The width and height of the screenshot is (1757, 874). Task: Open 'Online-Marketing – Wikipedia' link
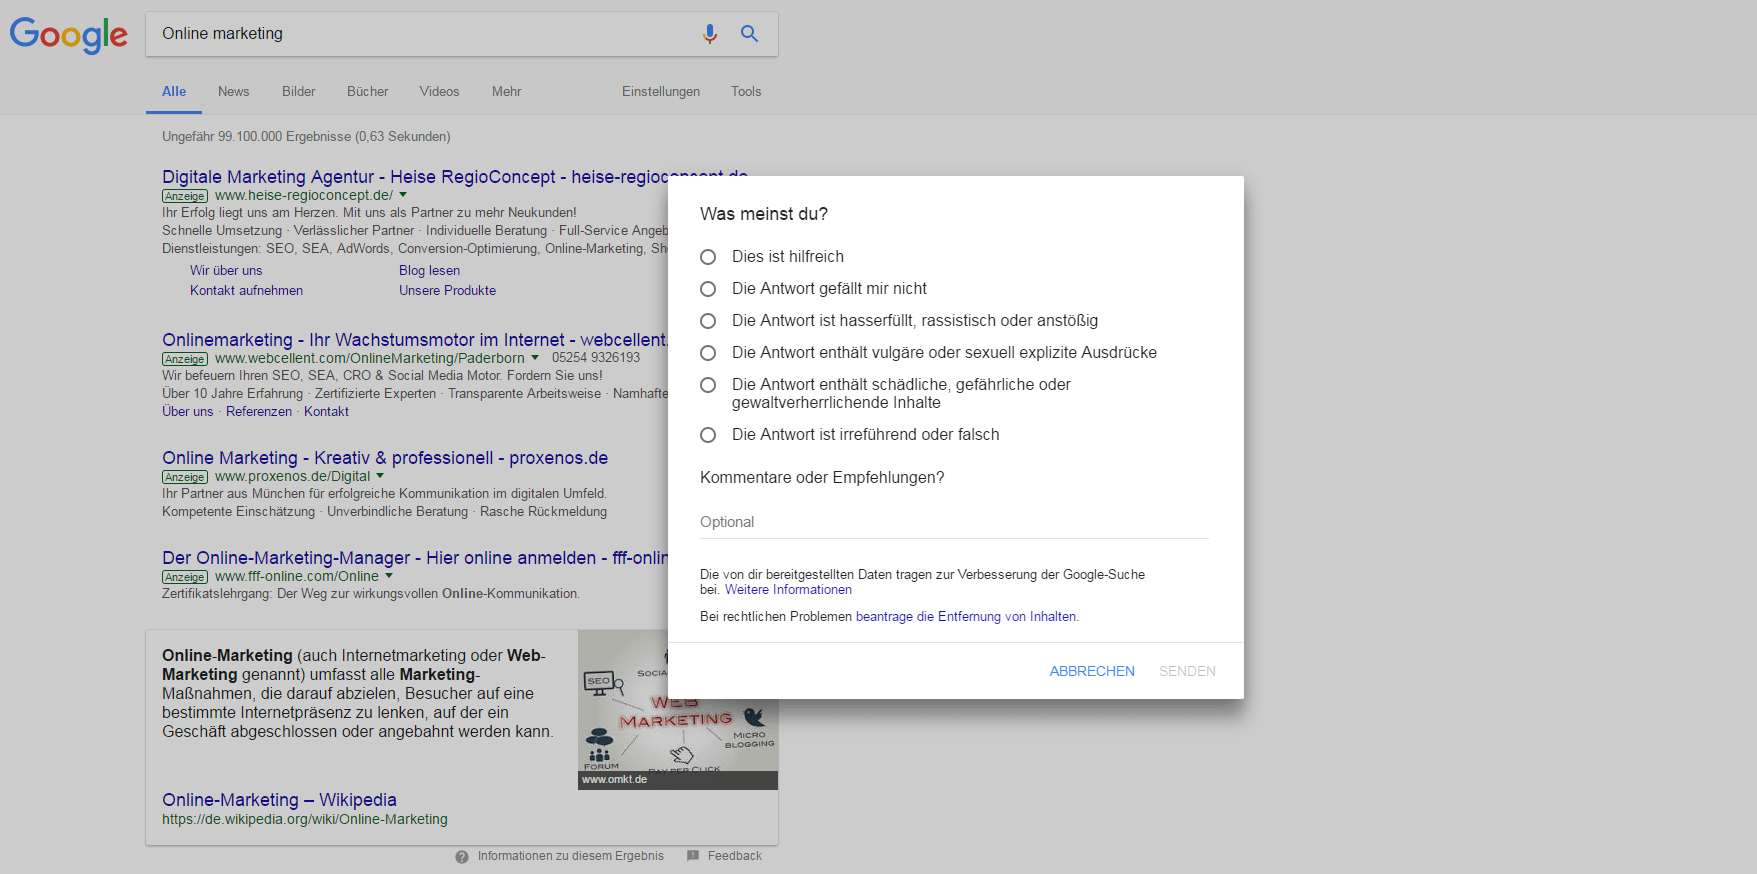tap(279, 800)
